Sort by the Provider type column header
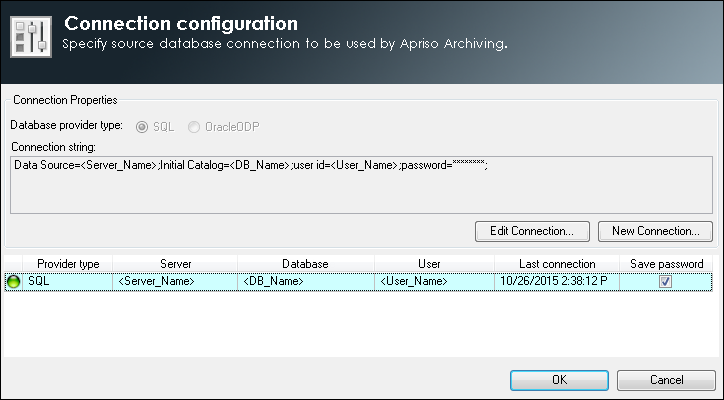This screenshot has width=724, height=400. [x=68, y=263]
